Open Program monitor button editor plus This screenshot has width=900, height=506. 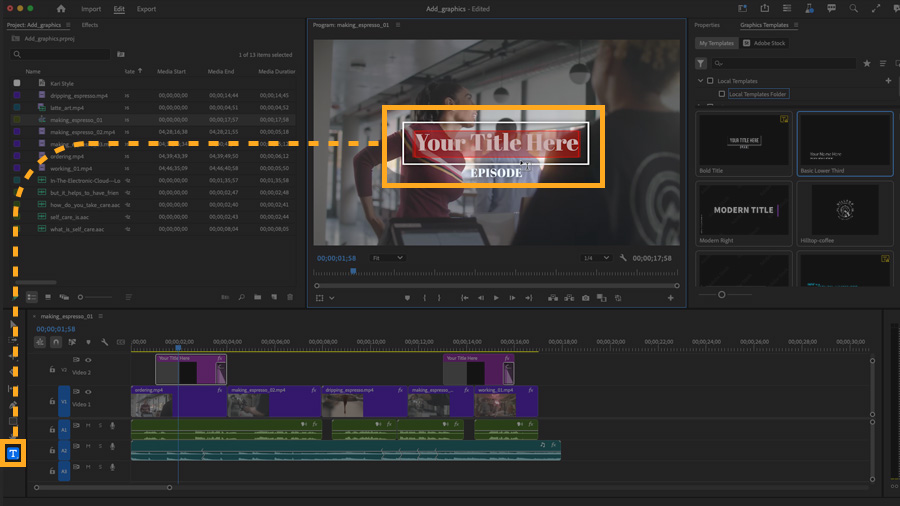(670, 298)
